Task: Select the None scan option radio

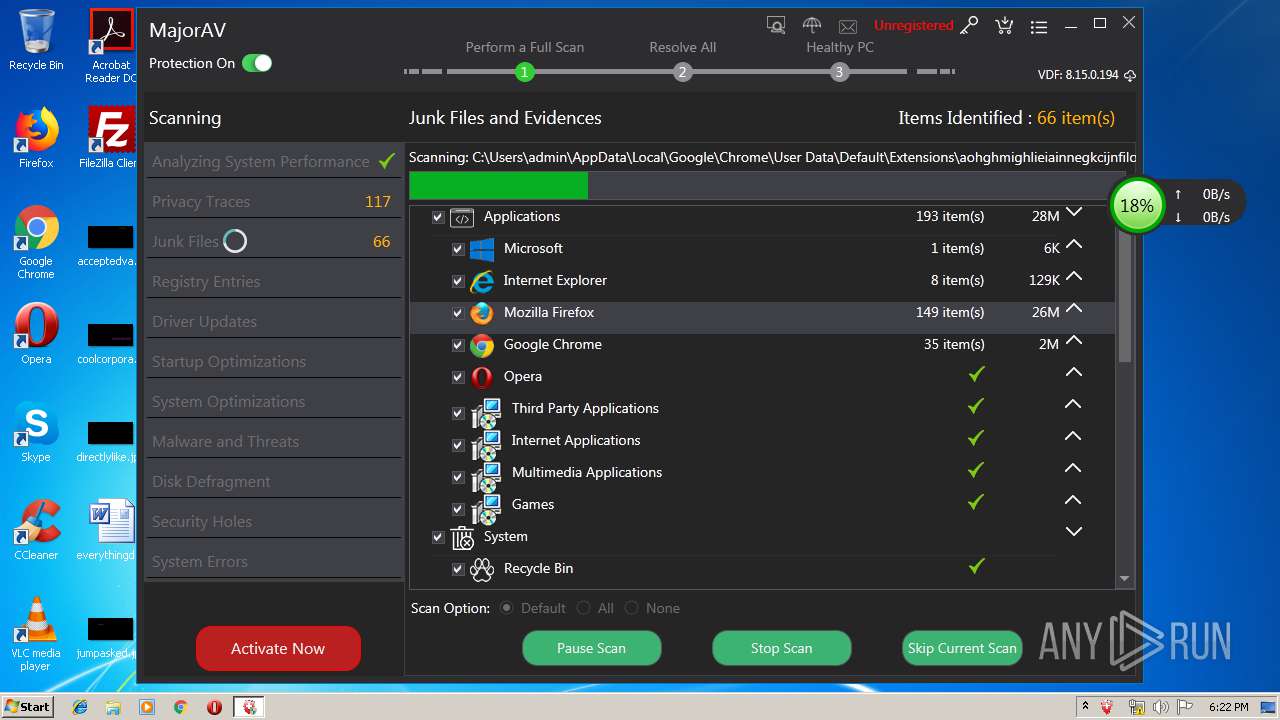Action: pyautogui.click(x=632, y=608)
